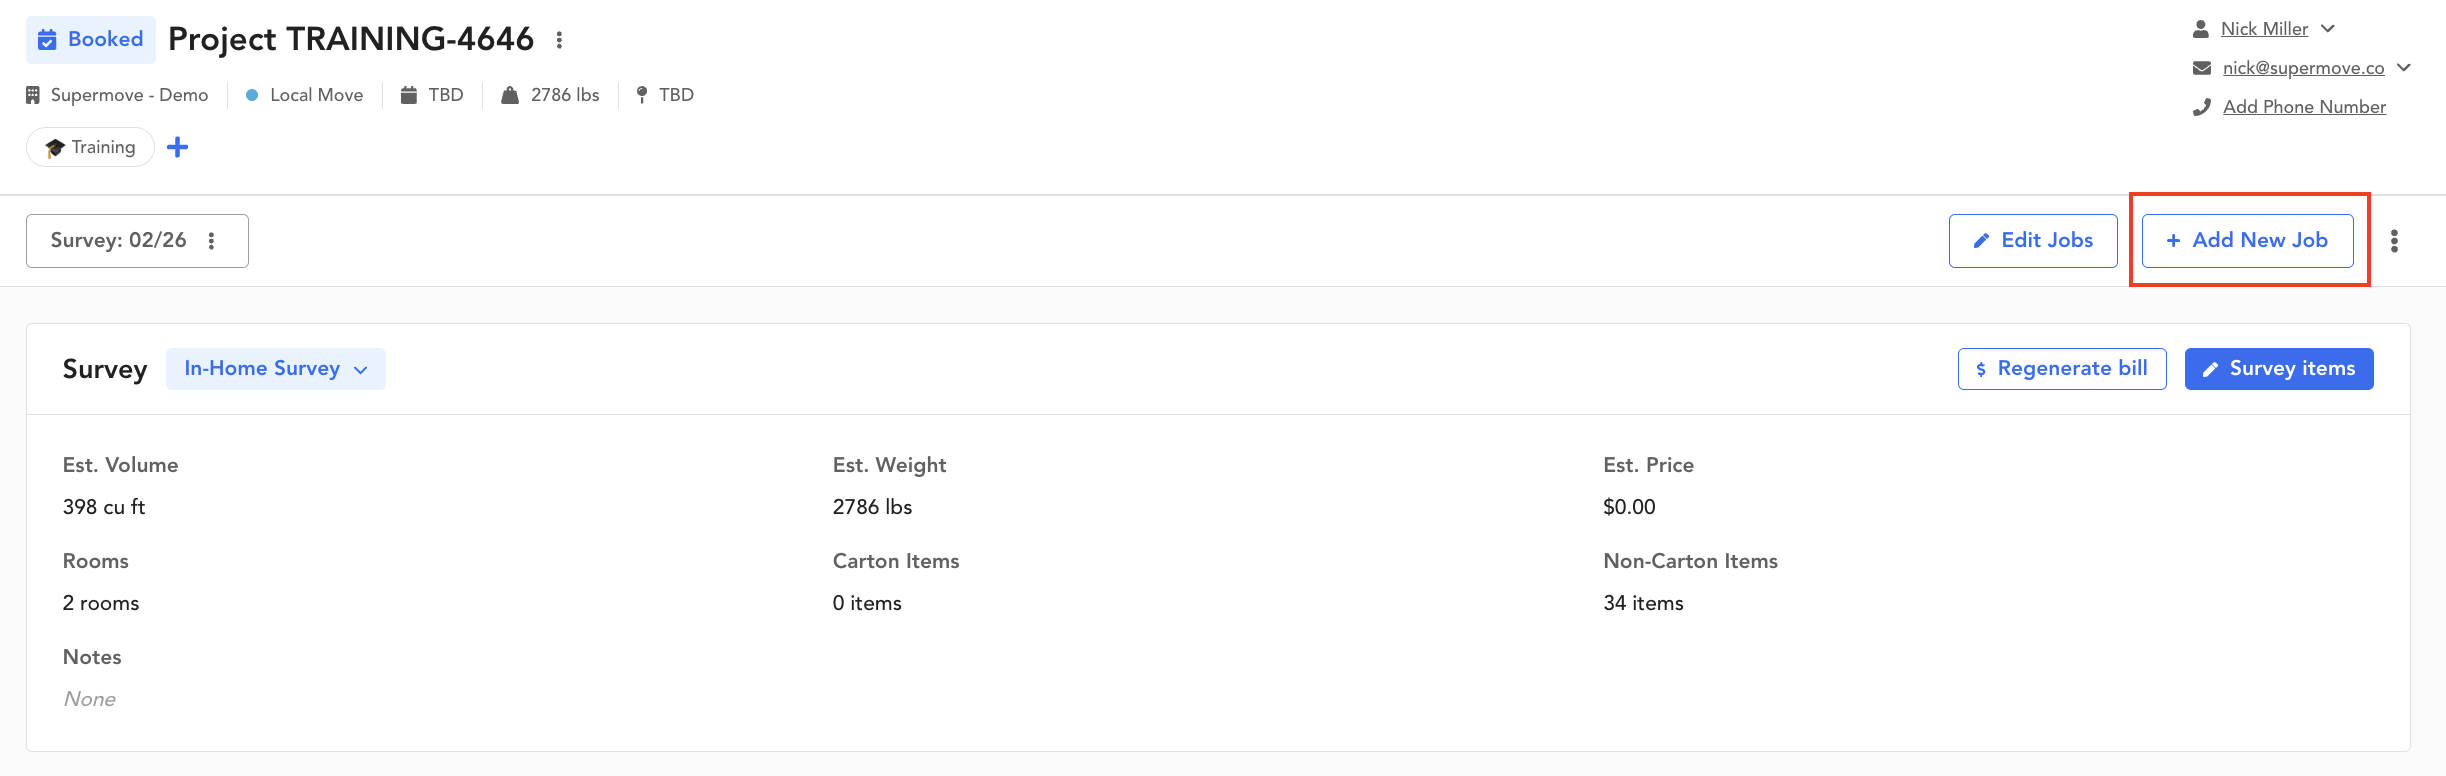Select the Survey: 02/26 tab
The image size is (2446, 776).
click(118, 241)
